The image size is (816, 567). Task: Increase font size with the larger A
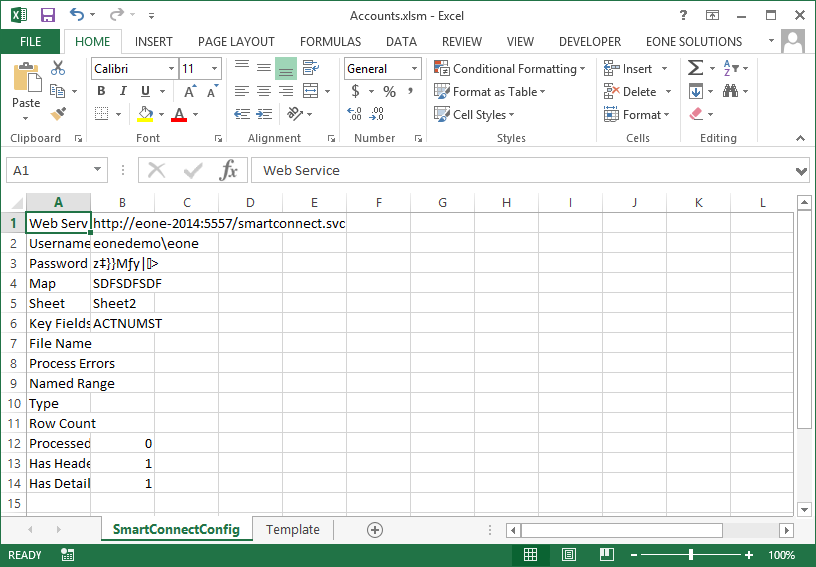click(190, 92)
